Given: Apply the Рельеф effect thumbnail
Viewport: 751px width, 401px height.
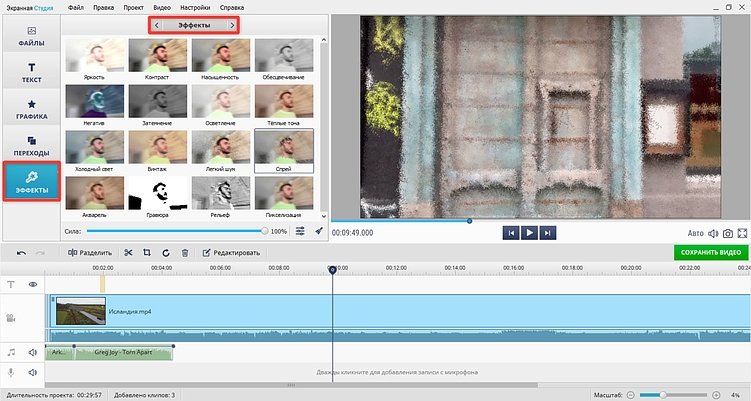Looking at the screenshot, I should tap(221, 193).
